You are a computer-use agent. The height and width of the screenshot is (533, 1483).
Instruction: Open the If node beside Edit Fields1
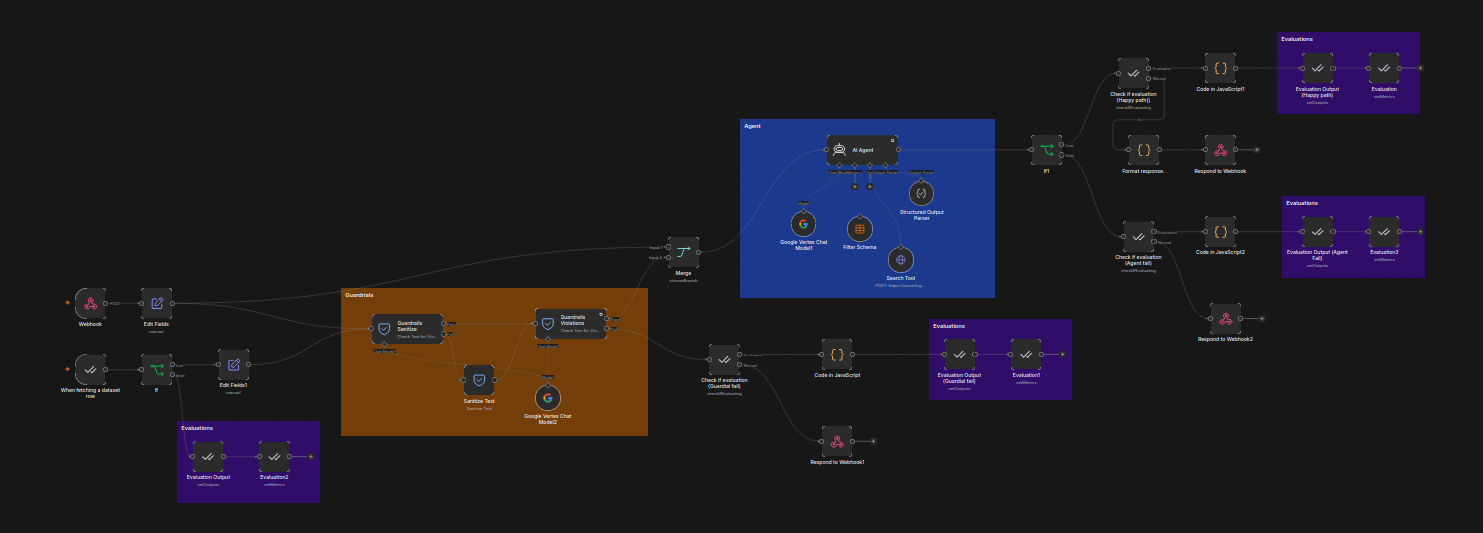157,370
